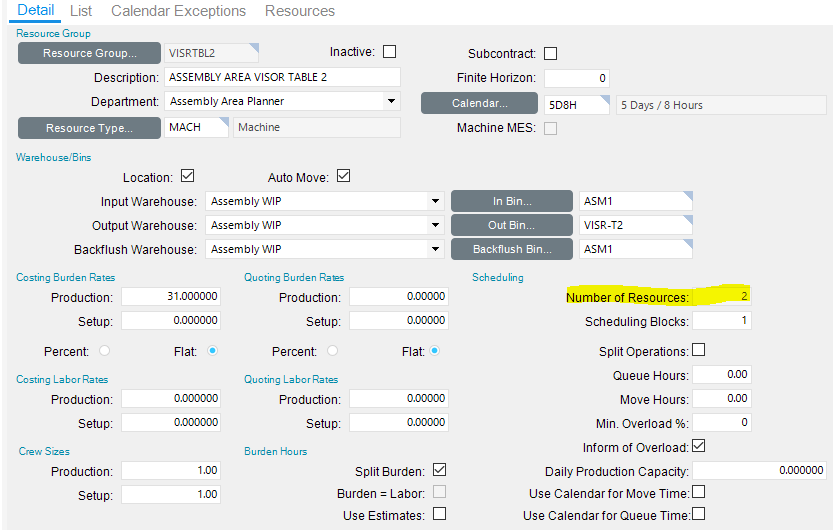Click the In Bin button
The height and width of the screenshot is (530, 833).
[x=511, y=200]
